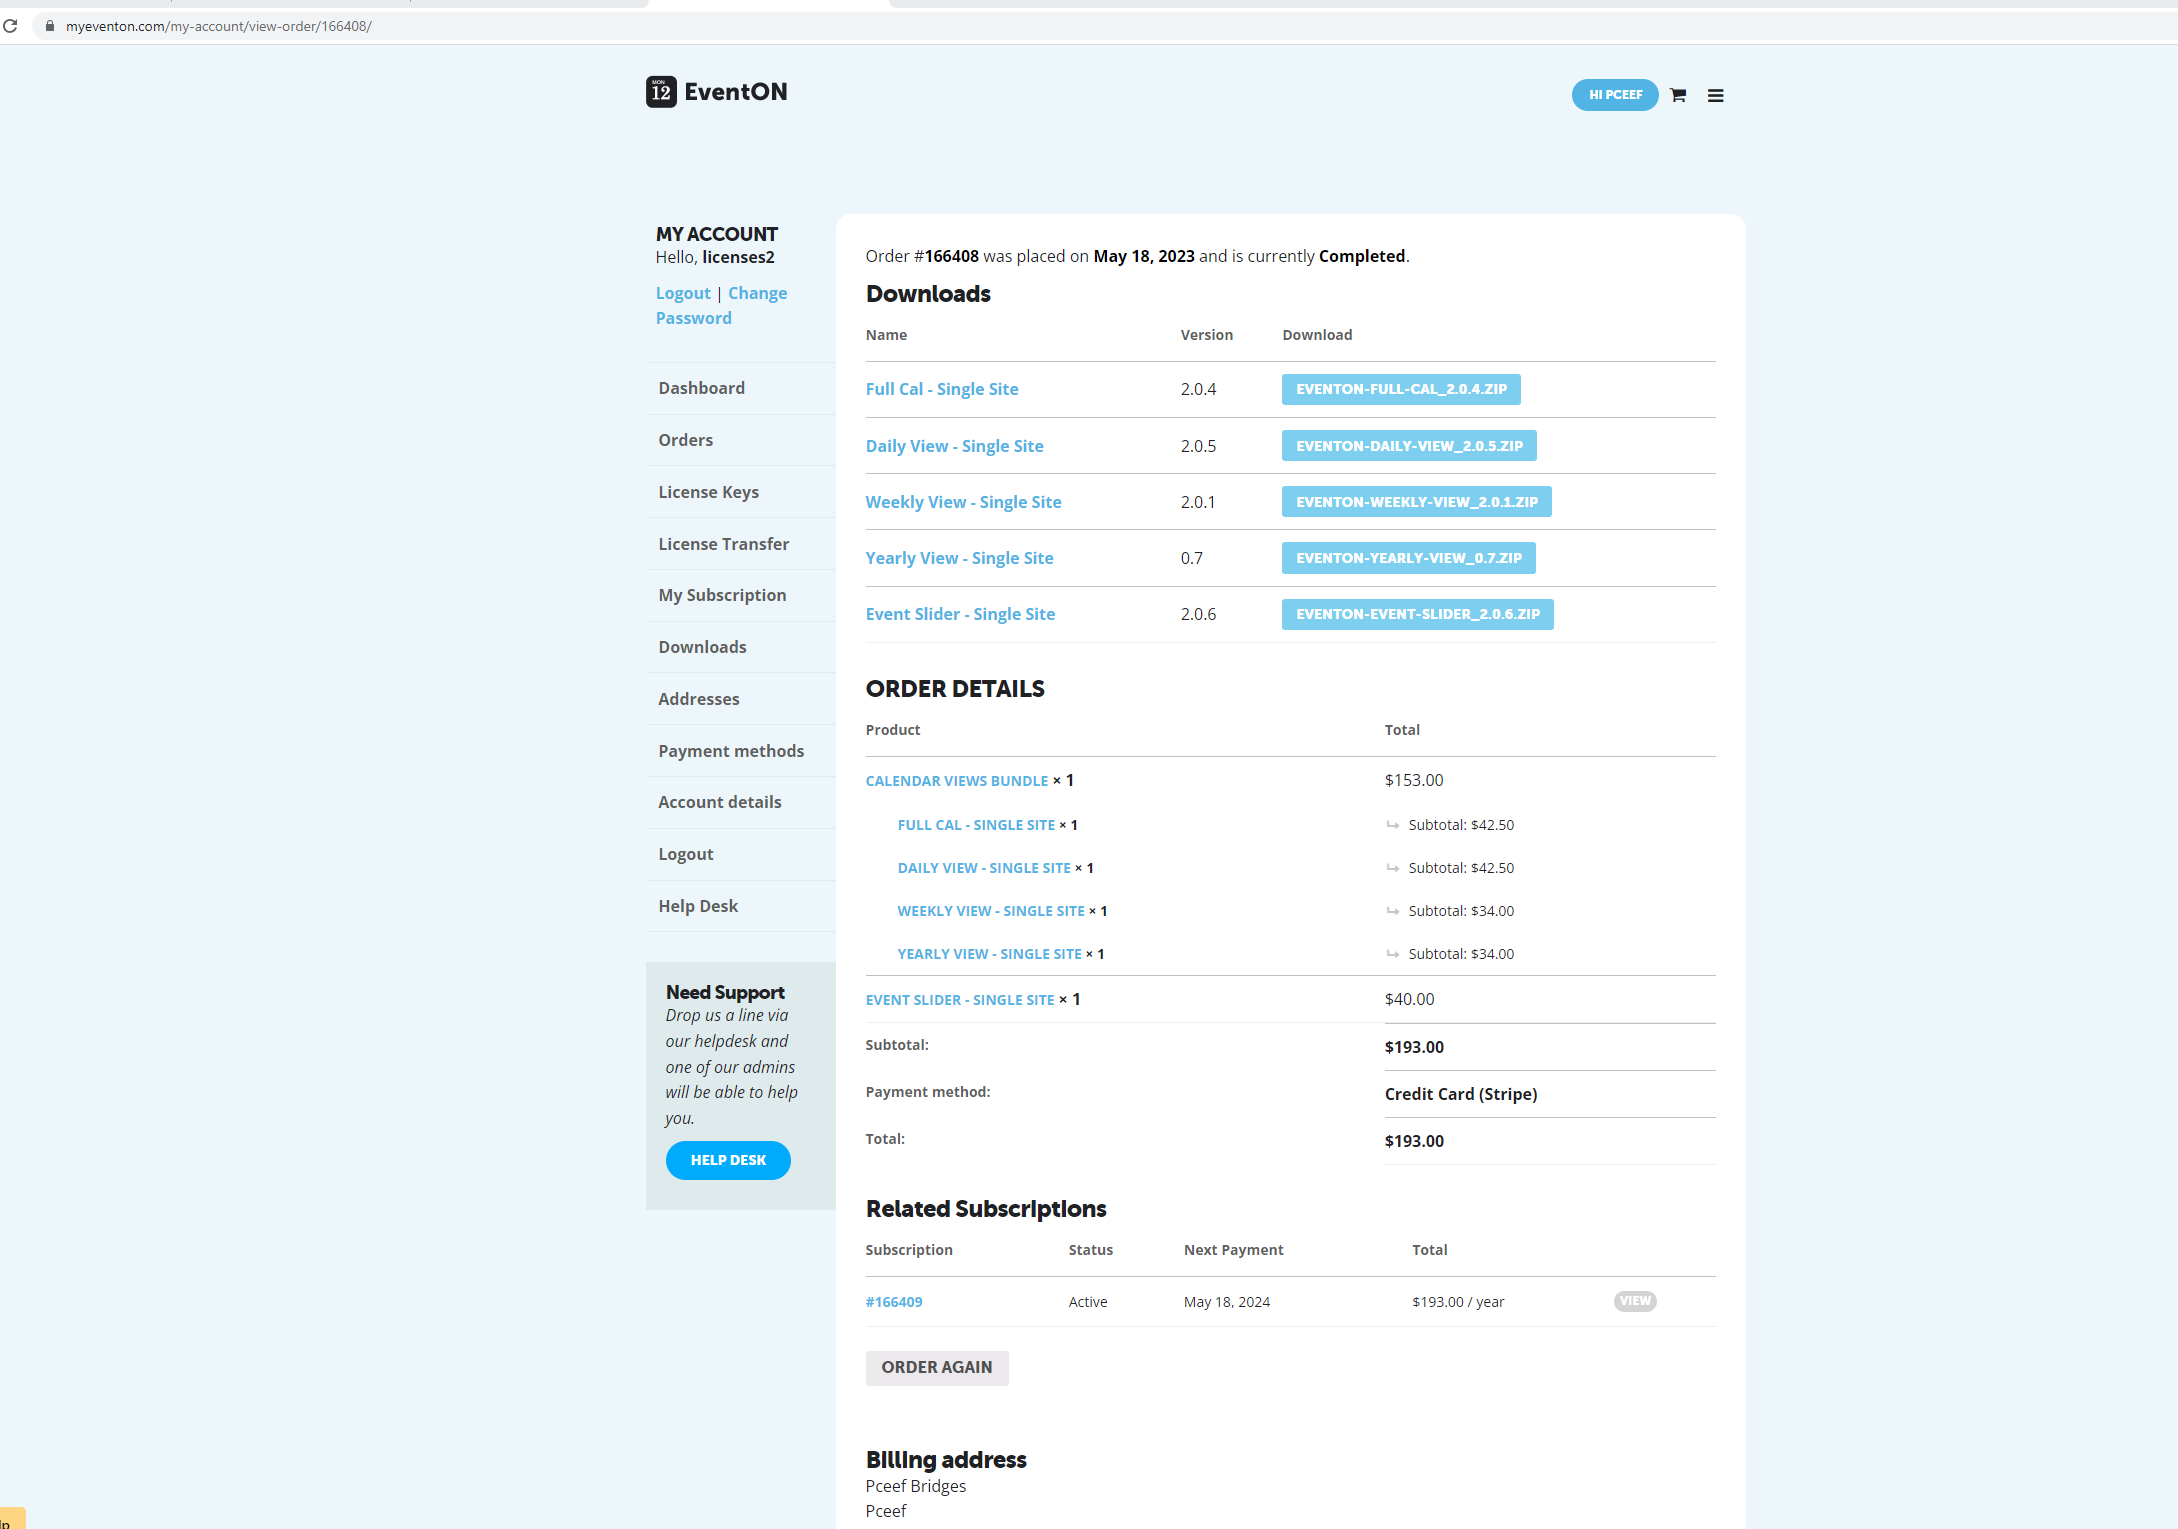2178x1529 pixels.
Task: Click VIEW on subscription #166409
Action: pyautogui.click(x=1634, y=1301)
